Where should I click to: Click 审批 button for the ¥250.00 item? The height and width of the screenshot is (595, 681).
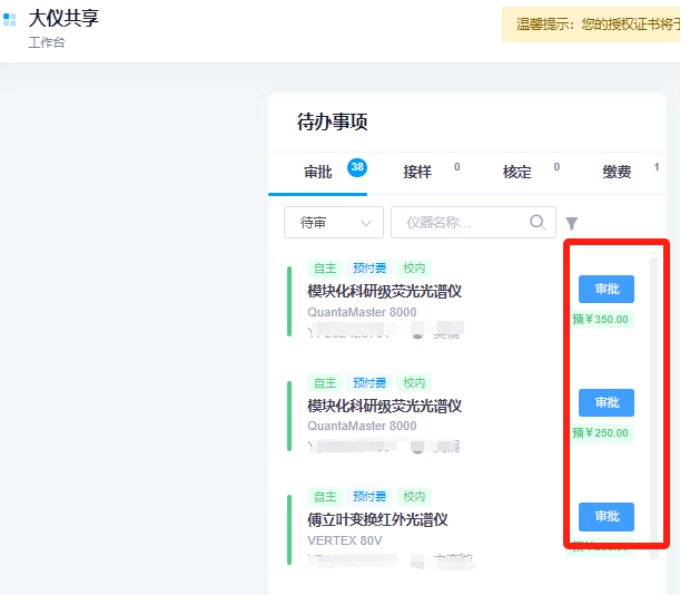606,402
